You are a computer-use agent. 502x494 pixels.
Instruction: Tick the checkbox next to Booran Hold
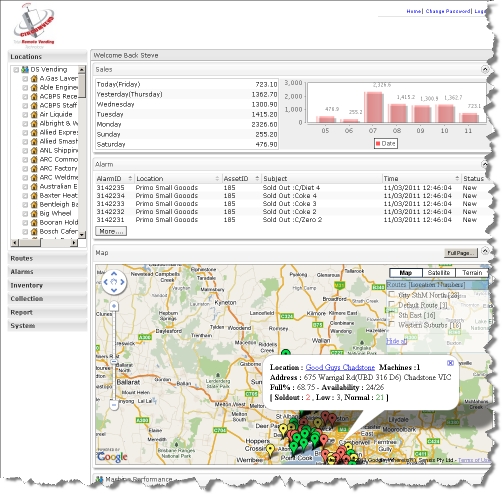click(x=25, y=223)
